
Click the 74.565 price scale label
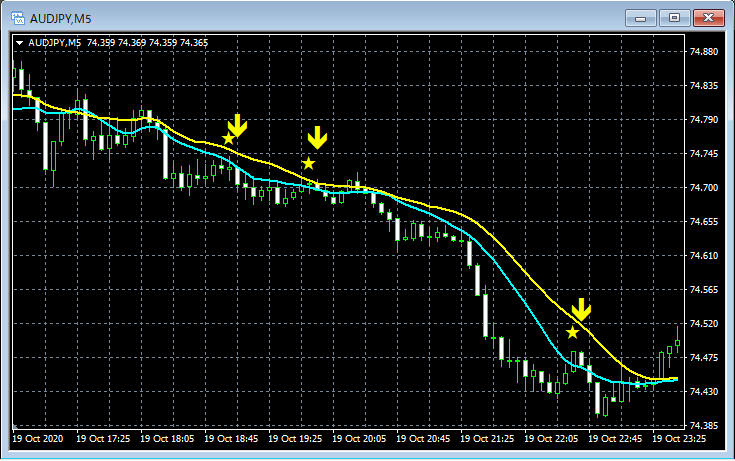click(704, 290)
